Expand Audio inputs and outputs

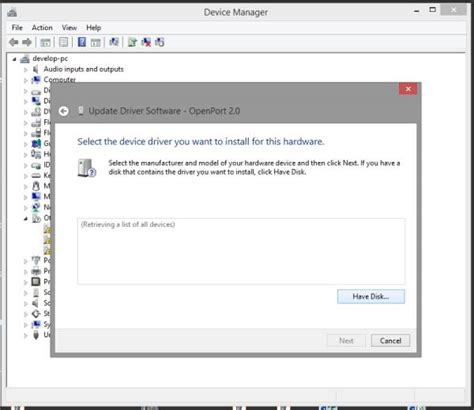pyautogui.click(x=25, y=70)
